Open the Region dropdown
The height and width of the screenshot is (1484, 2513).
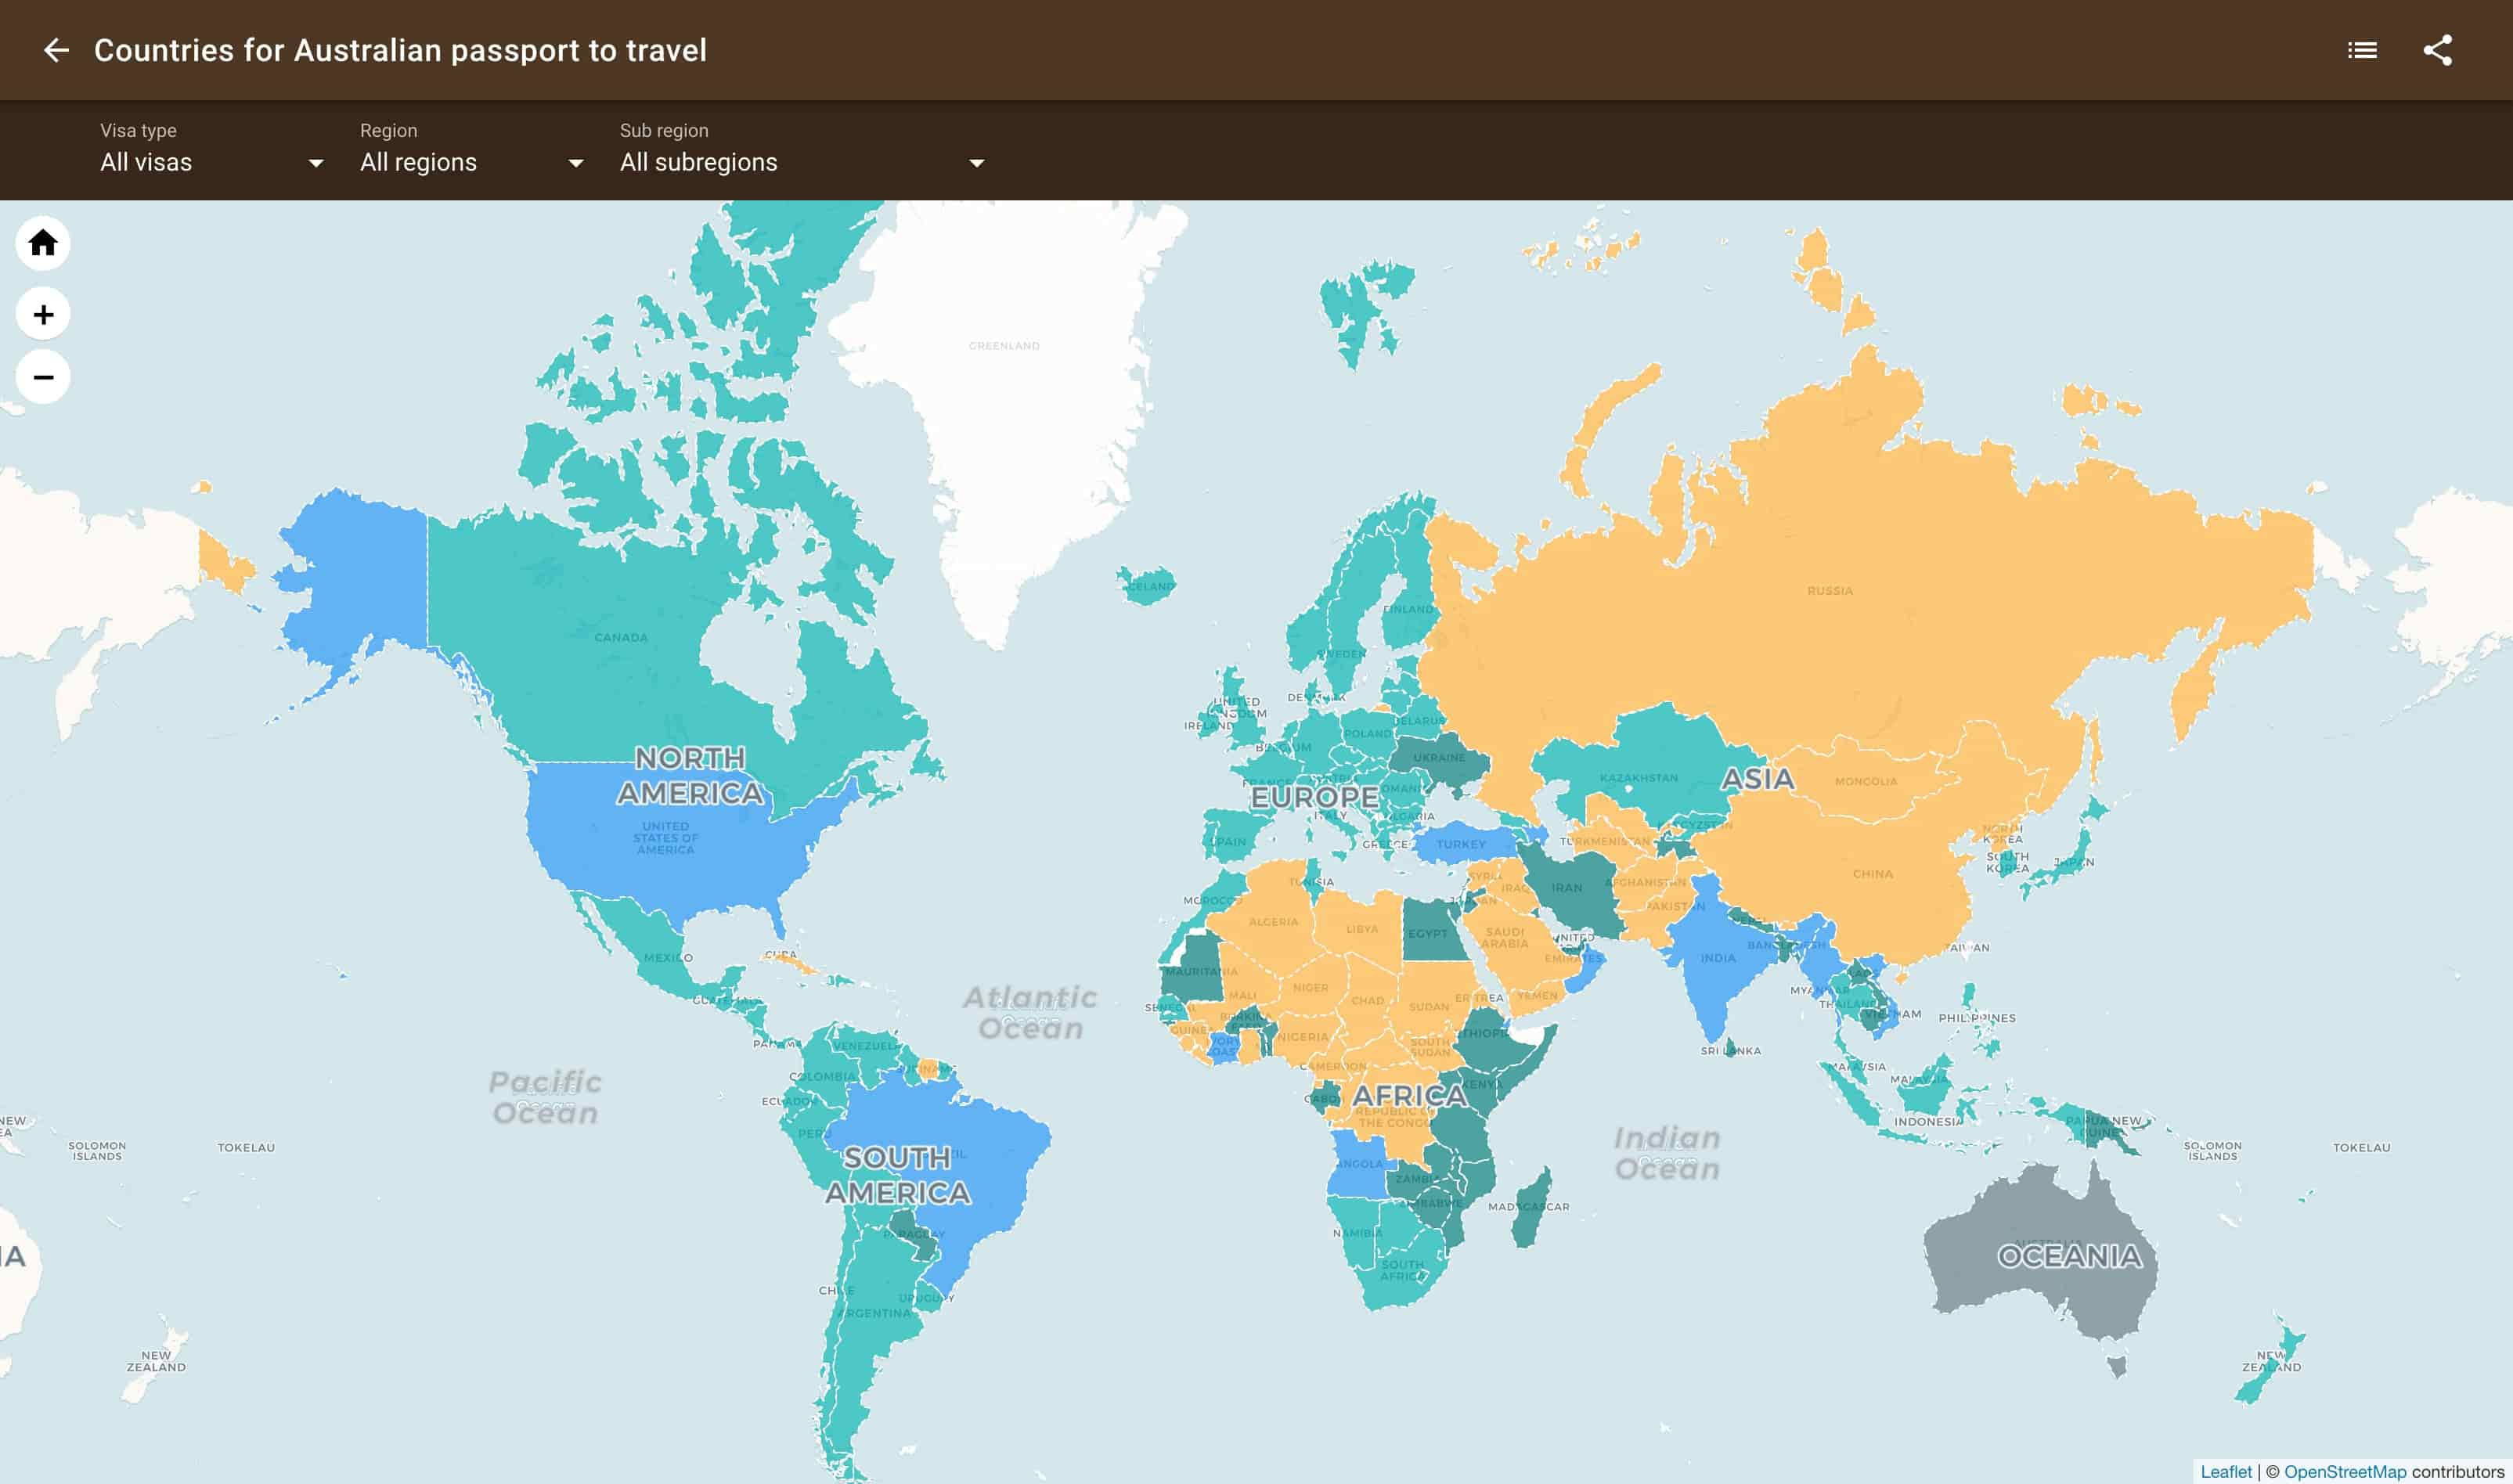coord(471,162)
